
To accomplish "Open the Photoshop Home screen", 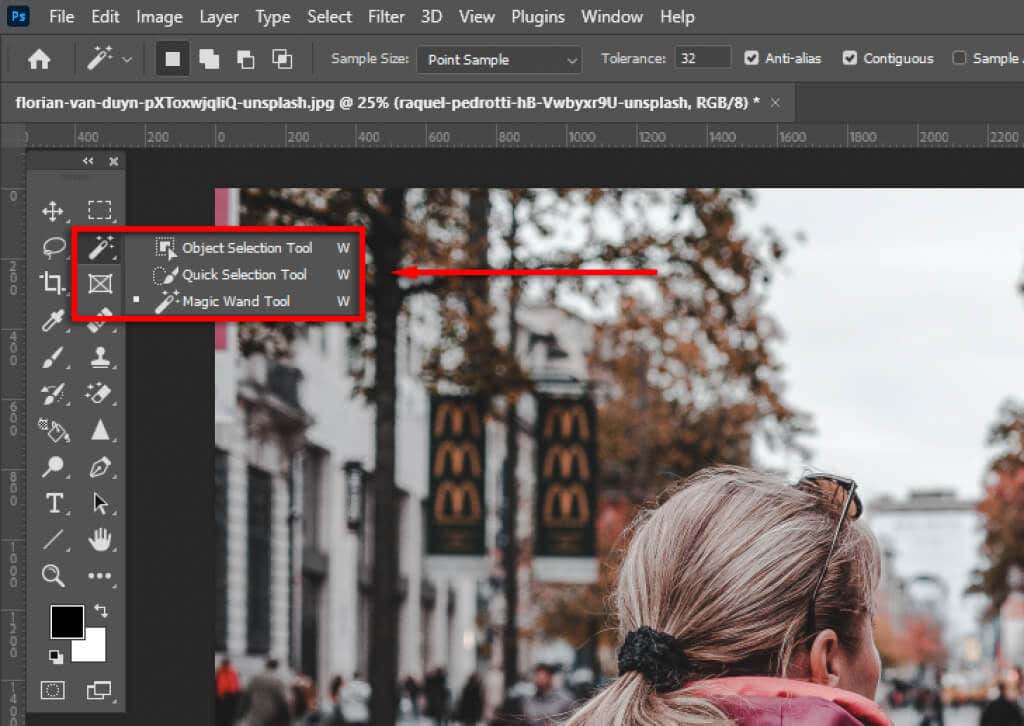I will [x=38, y=58].
